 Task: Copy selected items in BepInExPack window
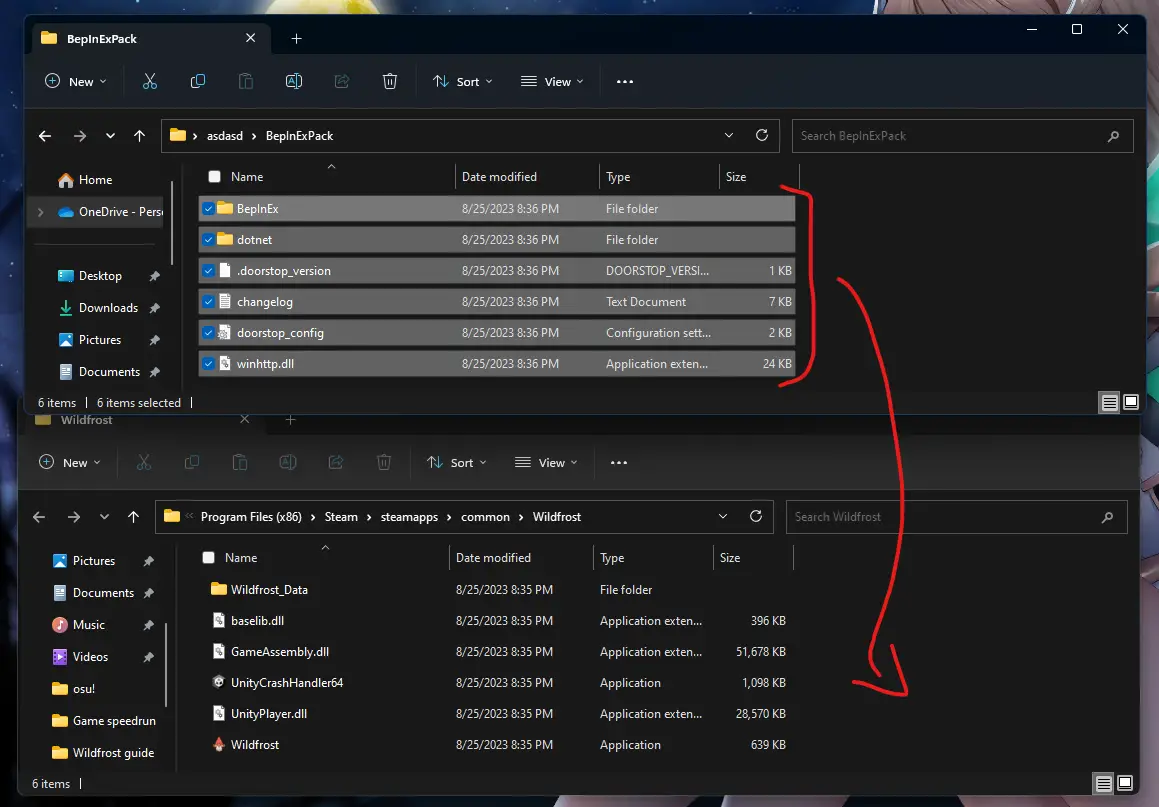197,81
